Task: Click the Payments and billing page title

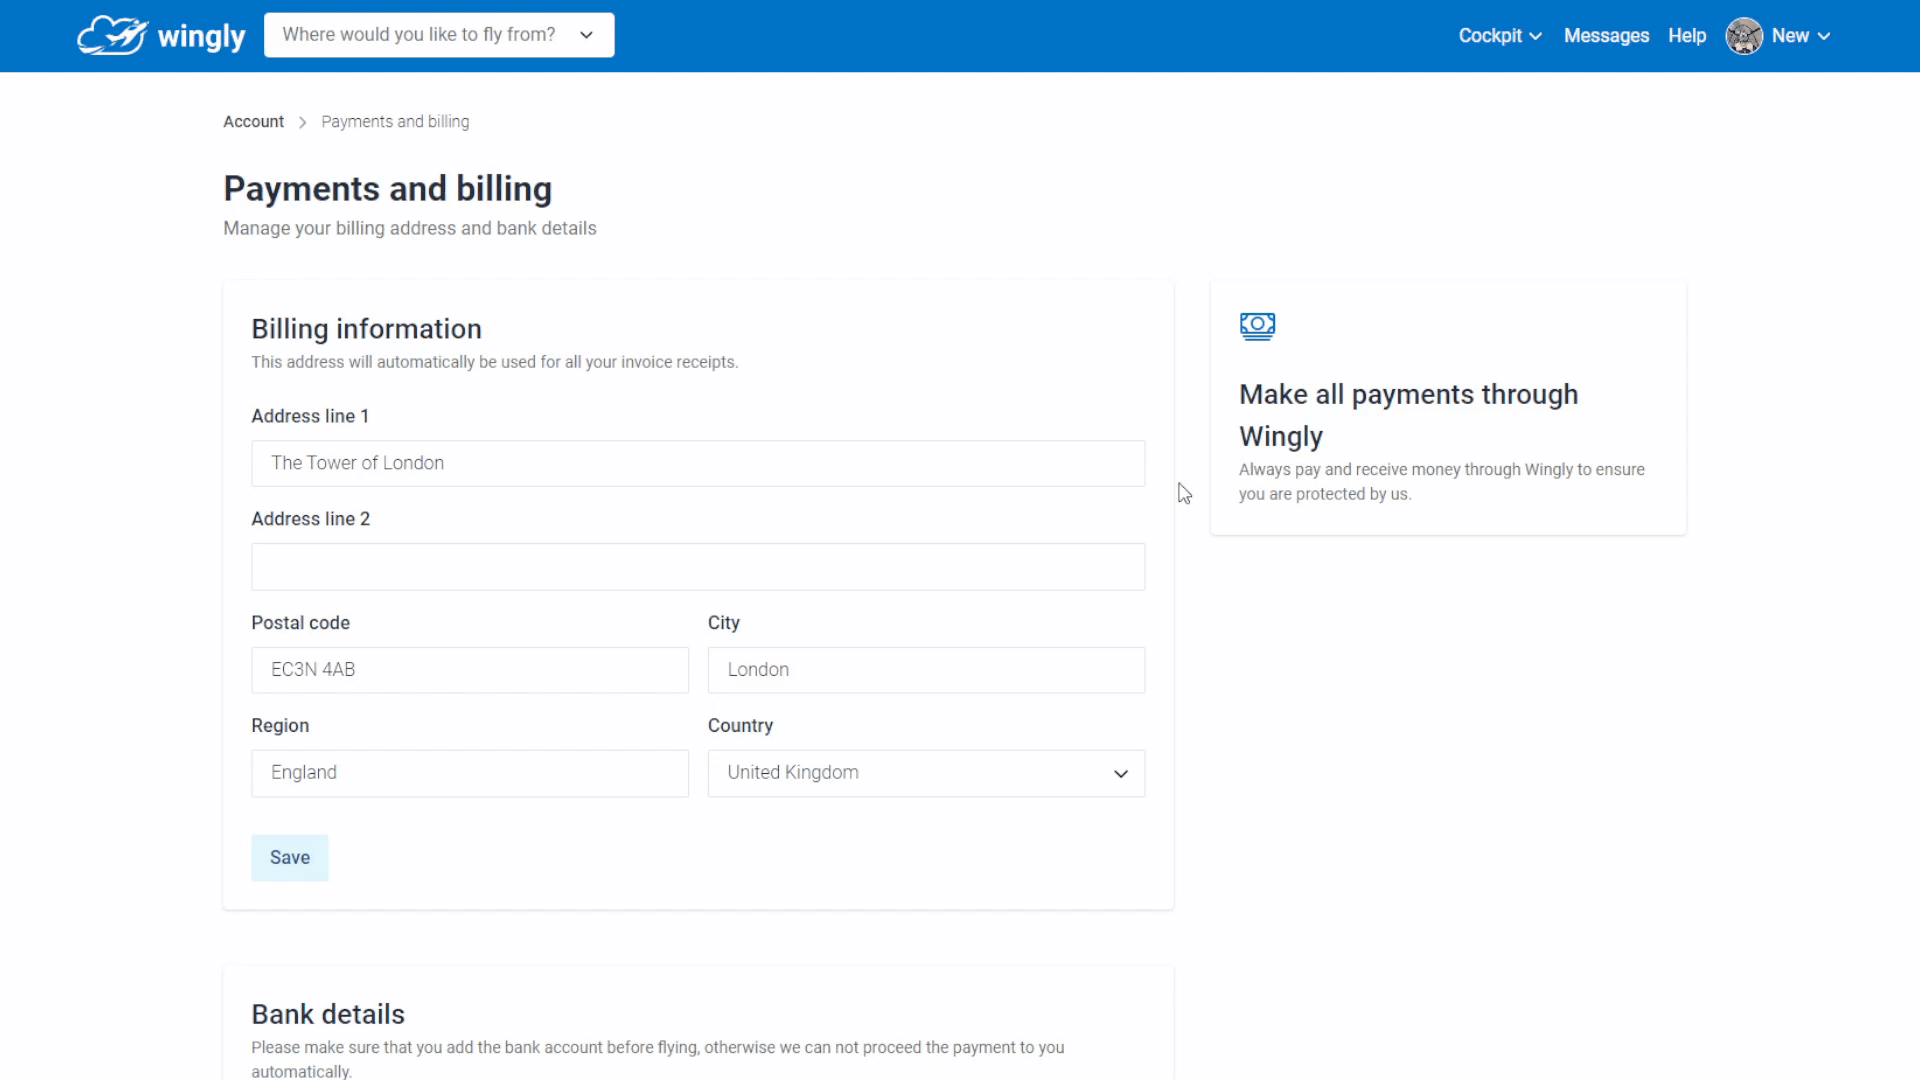Action: click(x=388, y=189)
